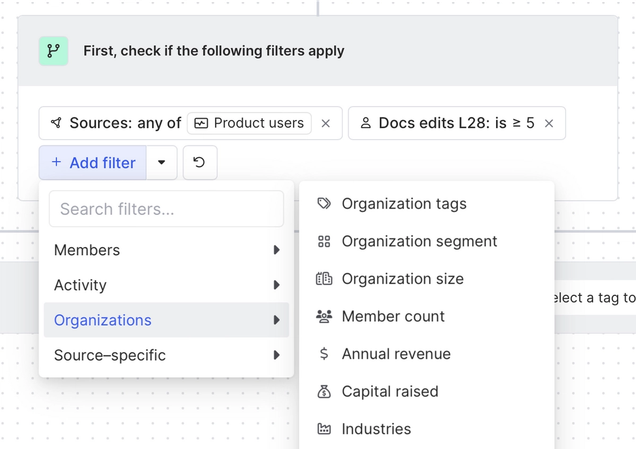Click the Industries factory icon
Viewport: 636px width, 449px height.
point(324,429)
